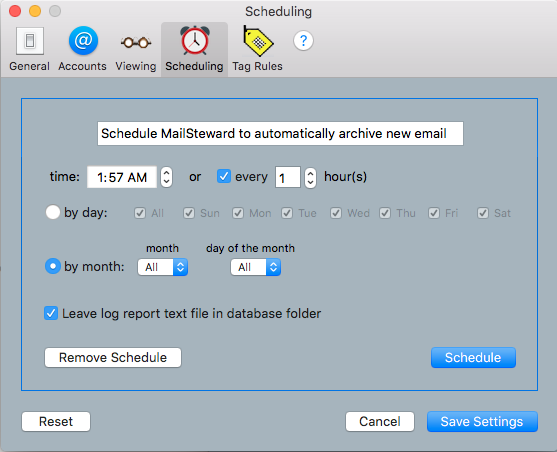Toggle 'Leave log report text file' checkbox
Image resolution: width=557 pixels, height=452 pixels.
pos(51,313)
